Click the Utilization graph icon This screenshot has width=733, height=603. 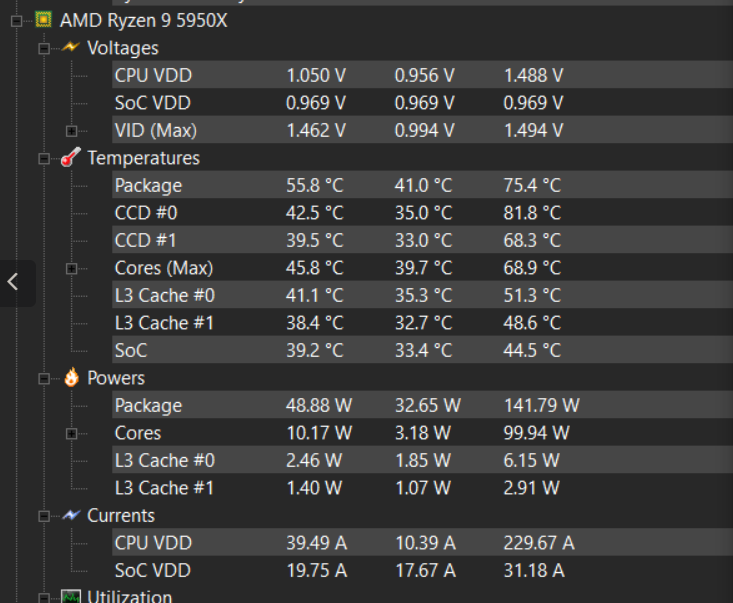coord(71,596)
